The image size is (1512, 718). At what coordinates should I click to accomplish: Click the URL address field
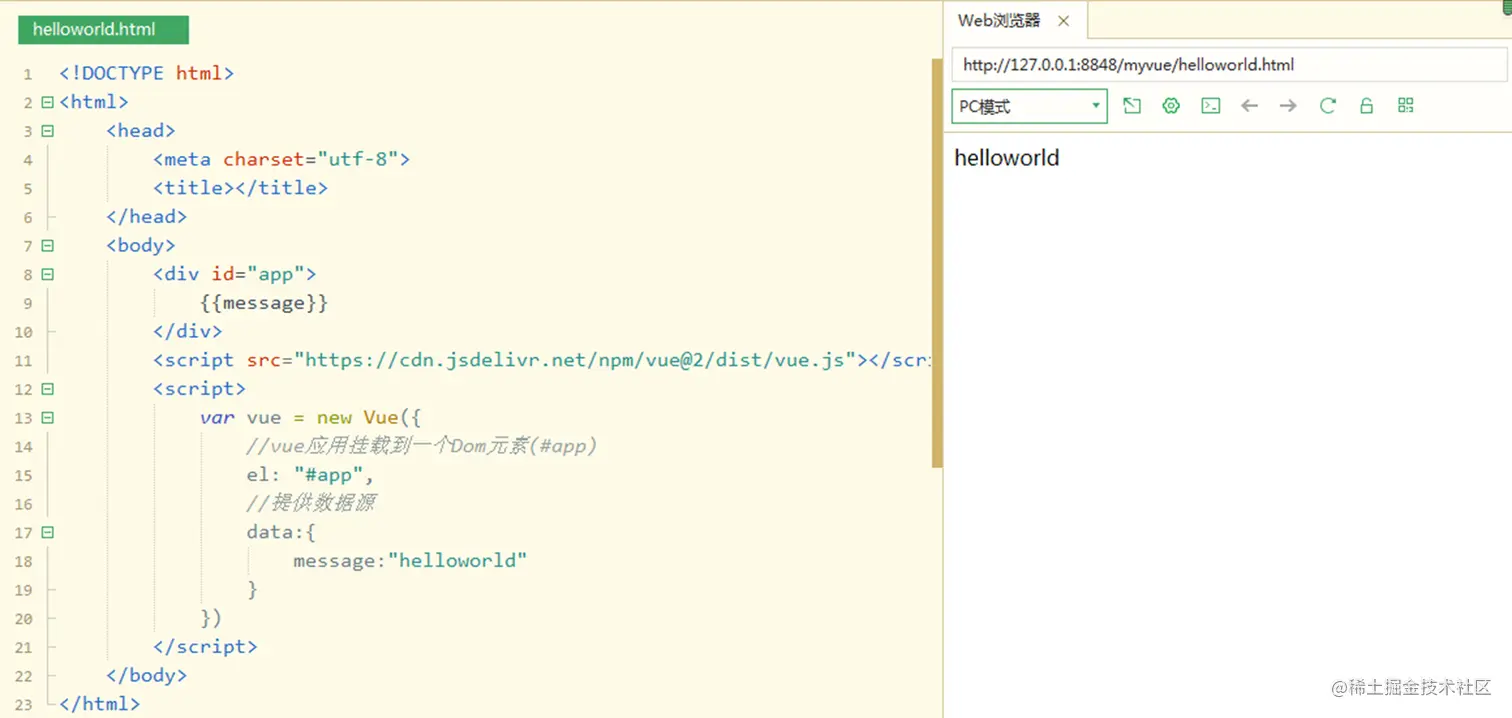point(1229,65)
